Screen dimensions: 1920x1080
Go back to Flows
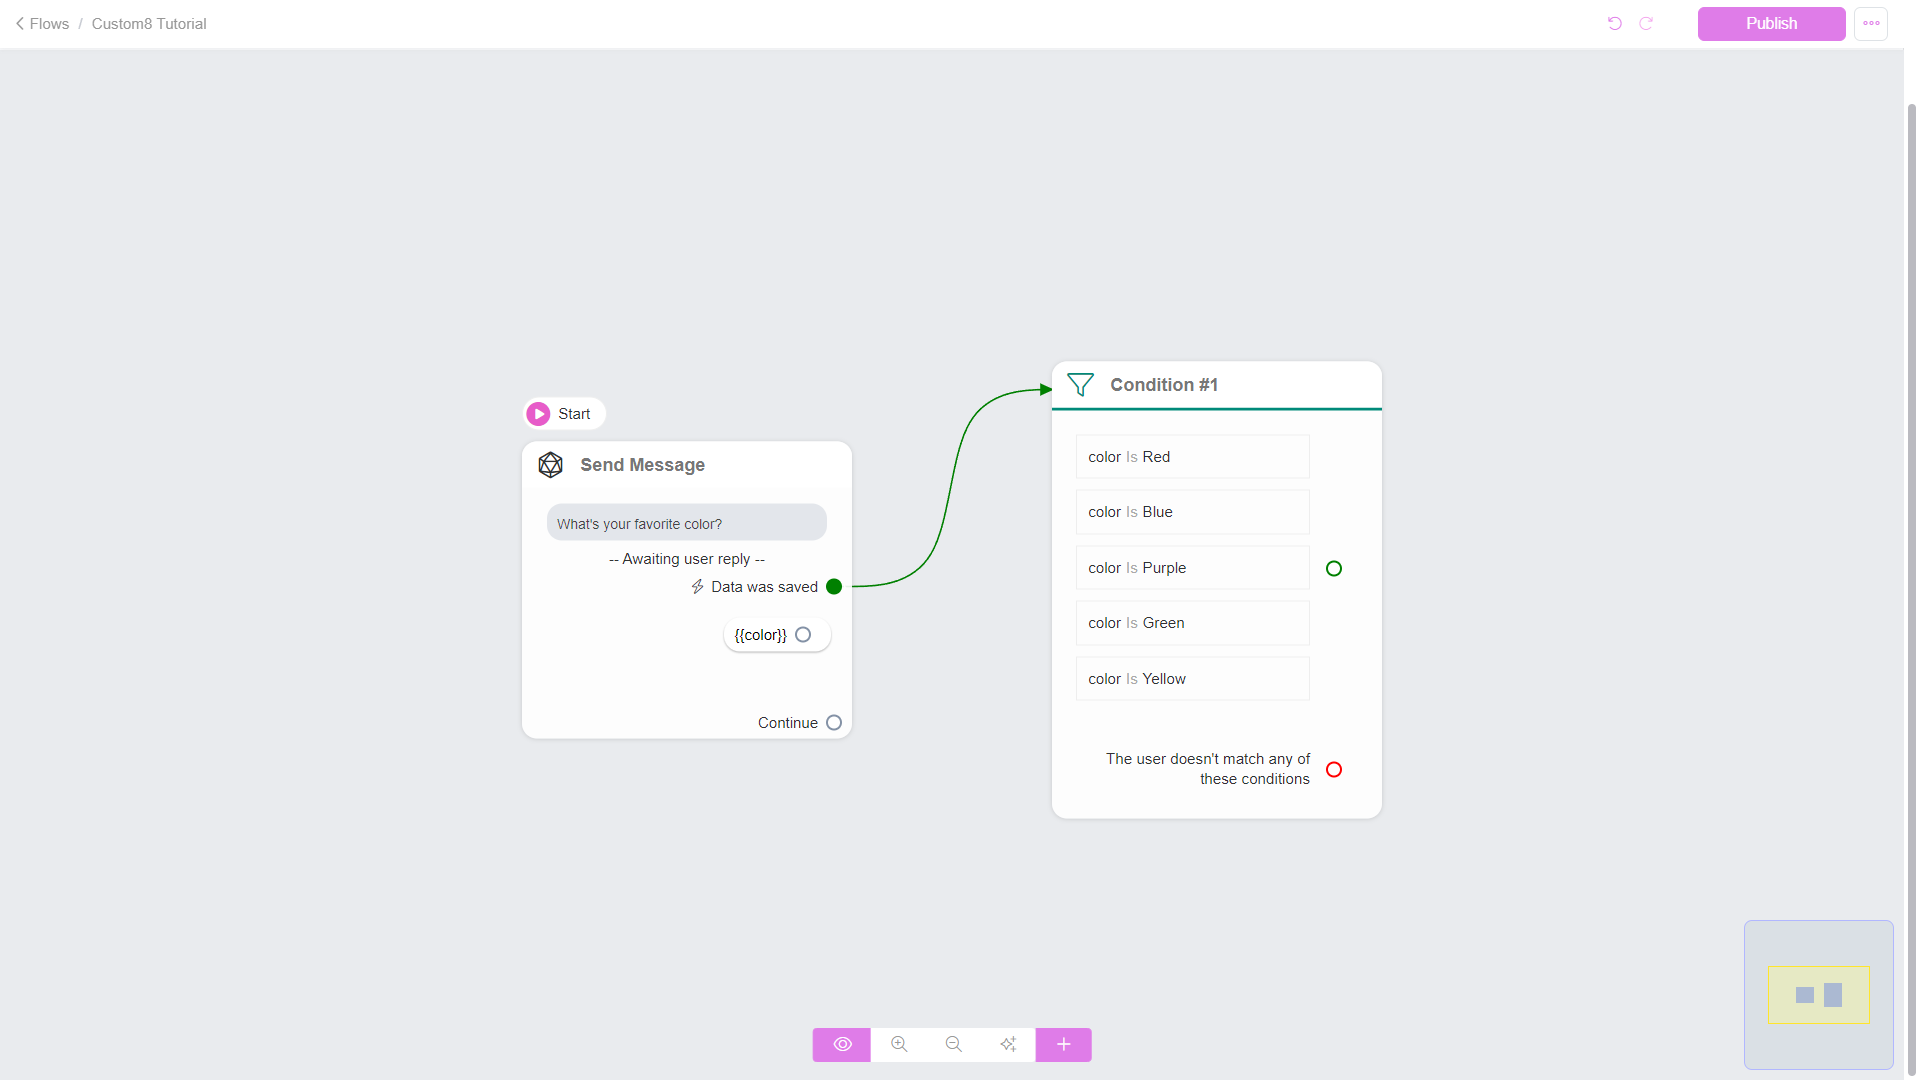click(x=42, y=23)
